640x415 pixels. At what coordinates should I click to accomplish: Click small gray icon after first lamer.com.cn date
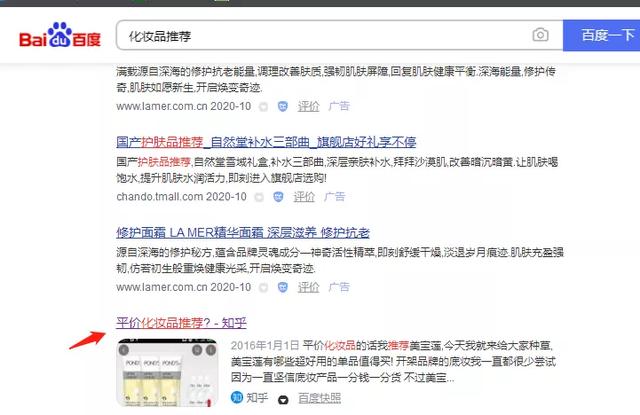pos(264,107)
